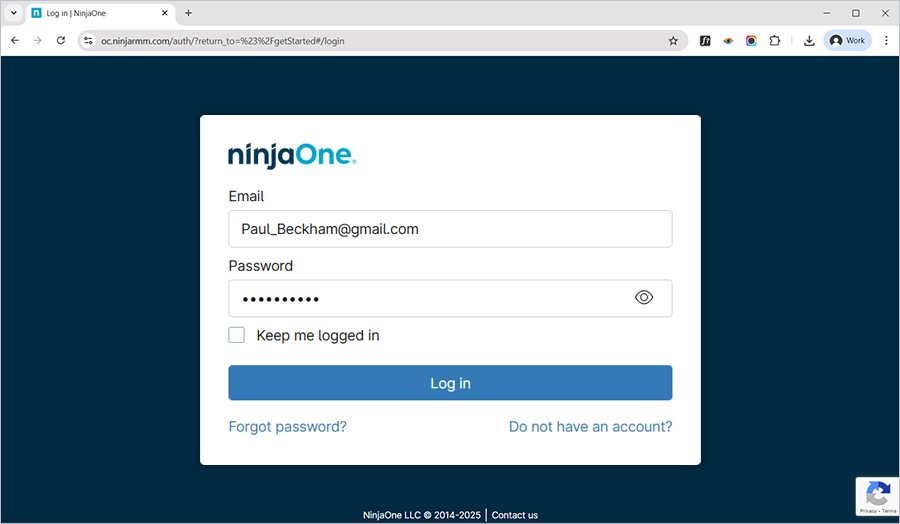Go back to the previous page
The width and height of the screenshot is (900, 524).
click(15, 41)
